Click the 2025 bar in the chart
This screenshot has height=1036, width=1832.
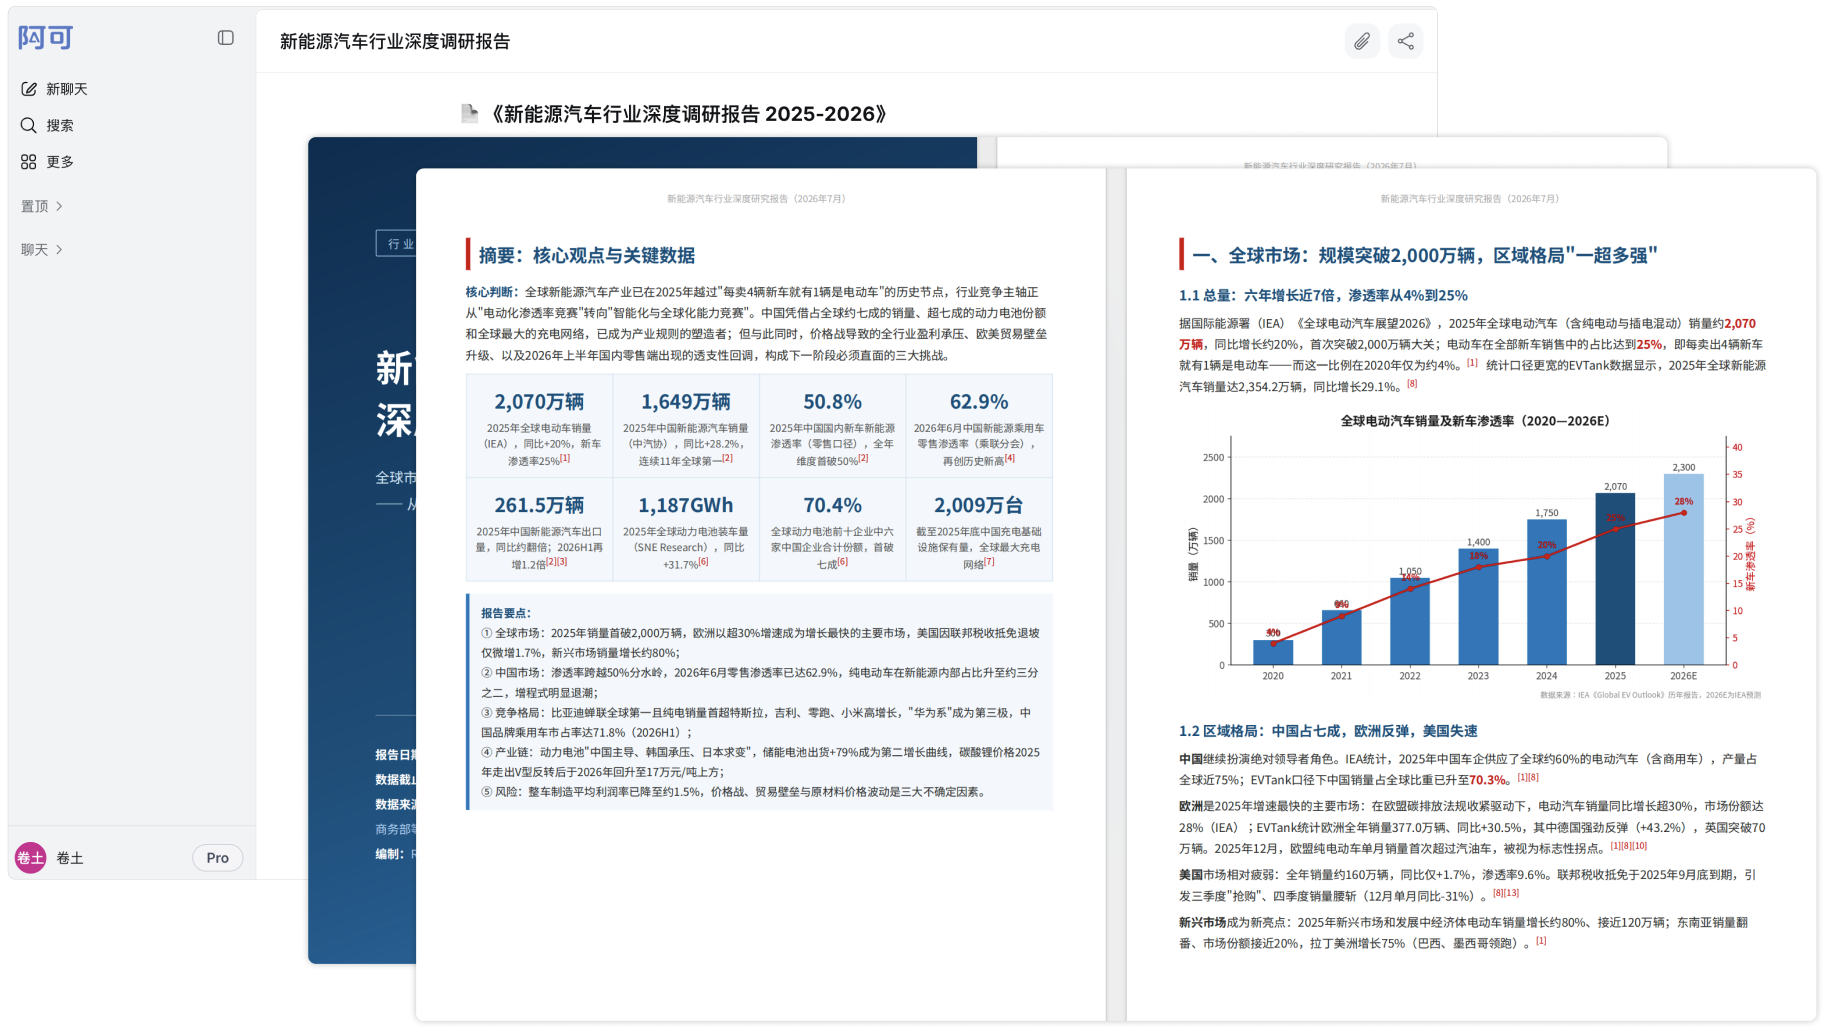click(1615, 579)
